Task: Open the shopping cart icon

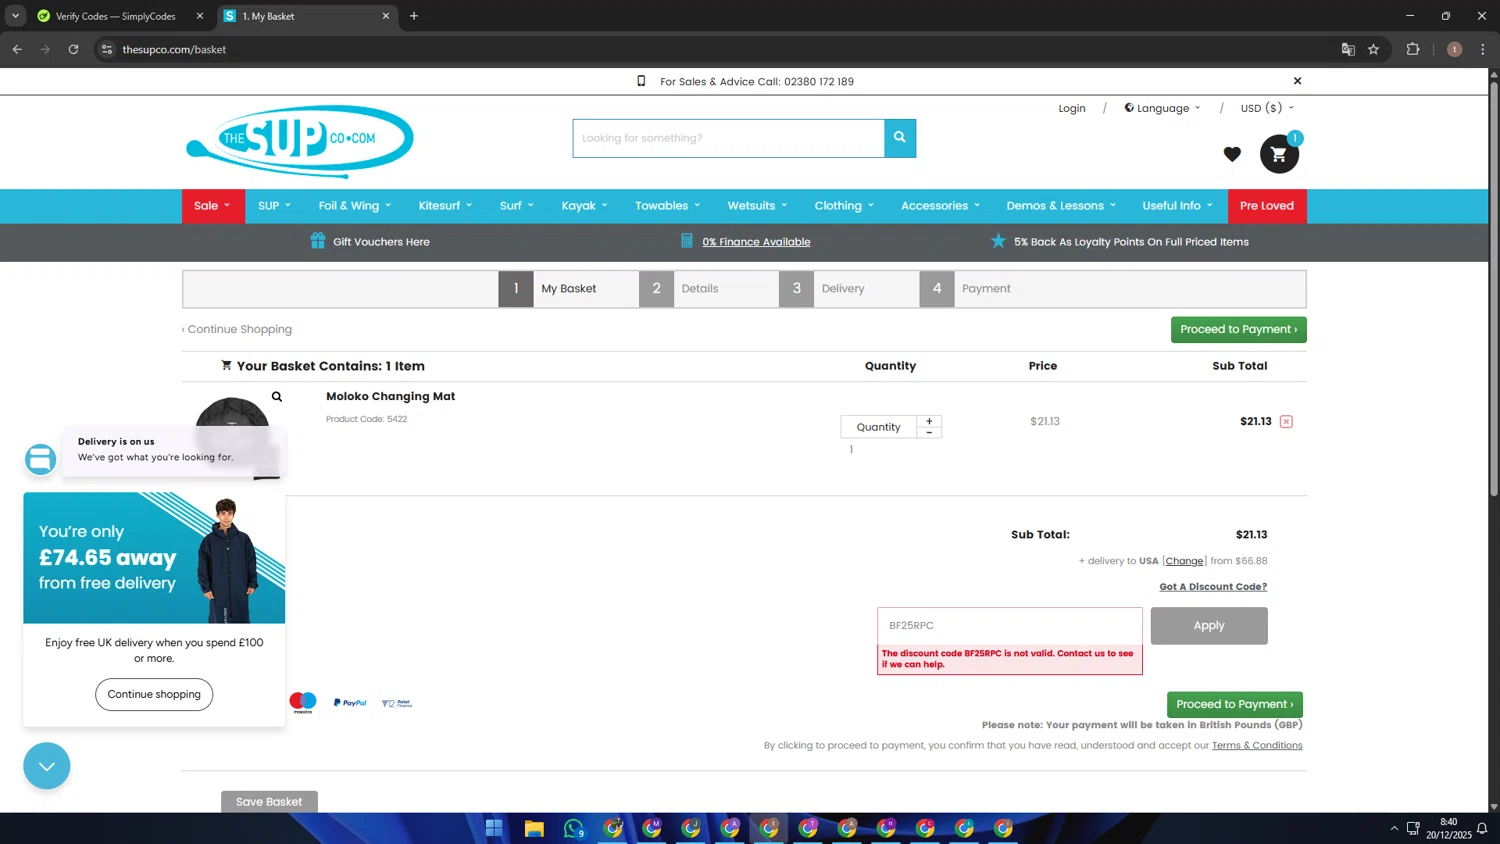Action: pyautogui.click(x=1278, y=154)
